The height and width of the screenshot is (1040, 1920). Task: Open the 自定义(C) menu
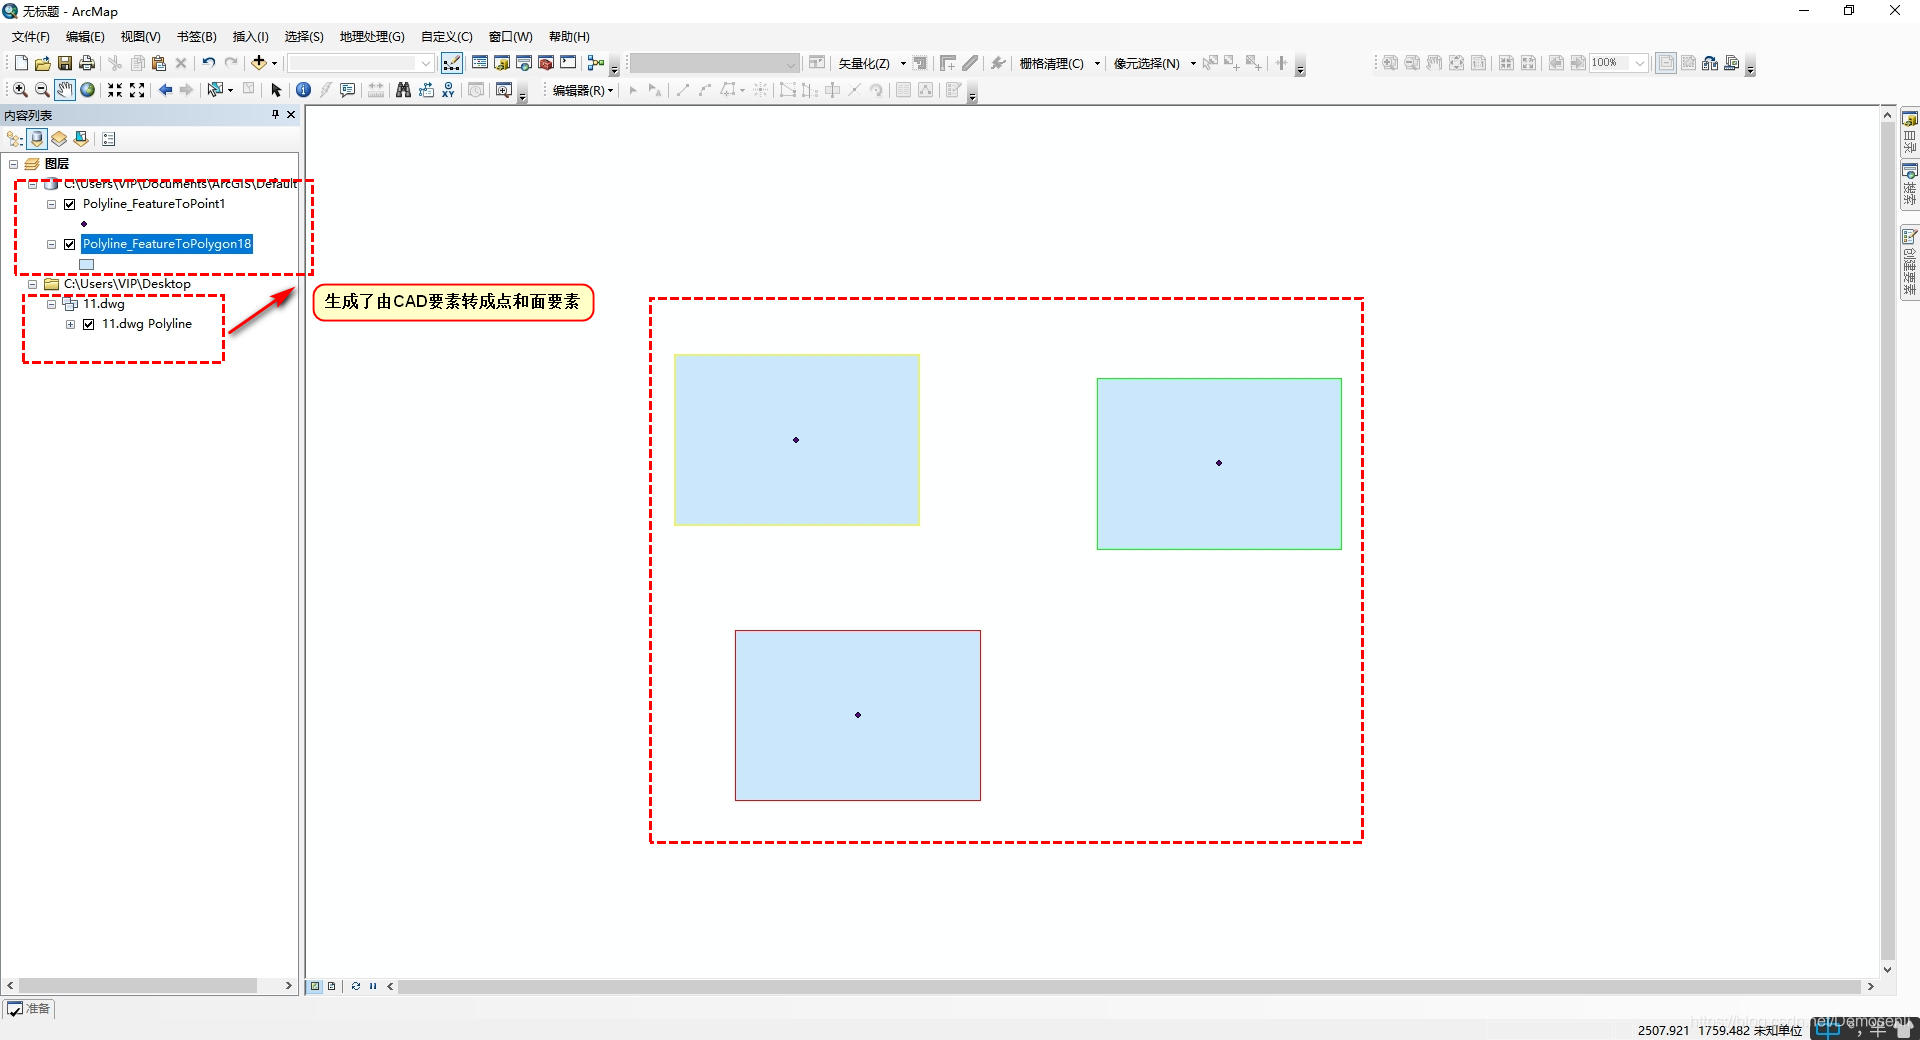click(447, 37)
